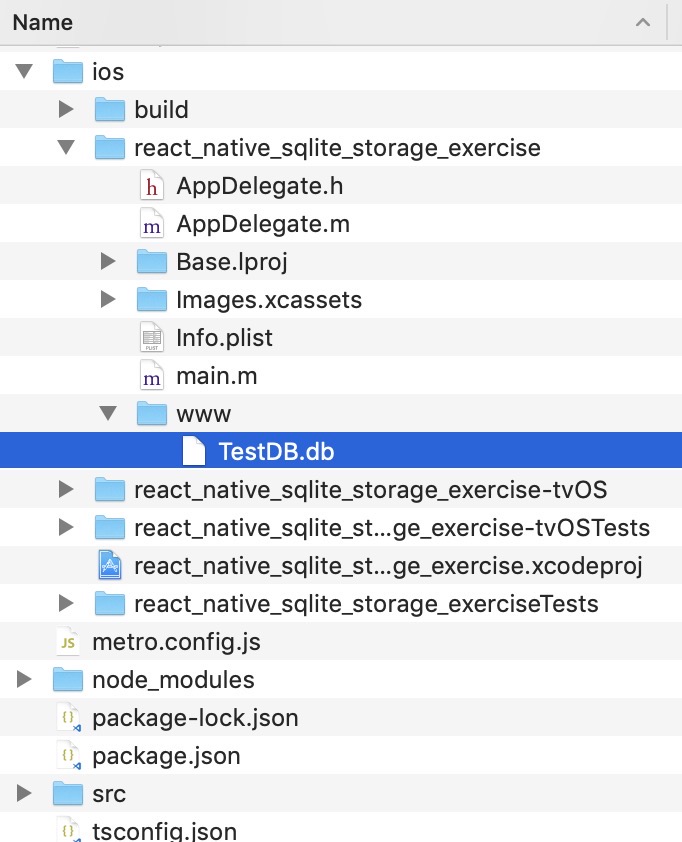Open the Info.plist property list icon

(x=151, y=337)
